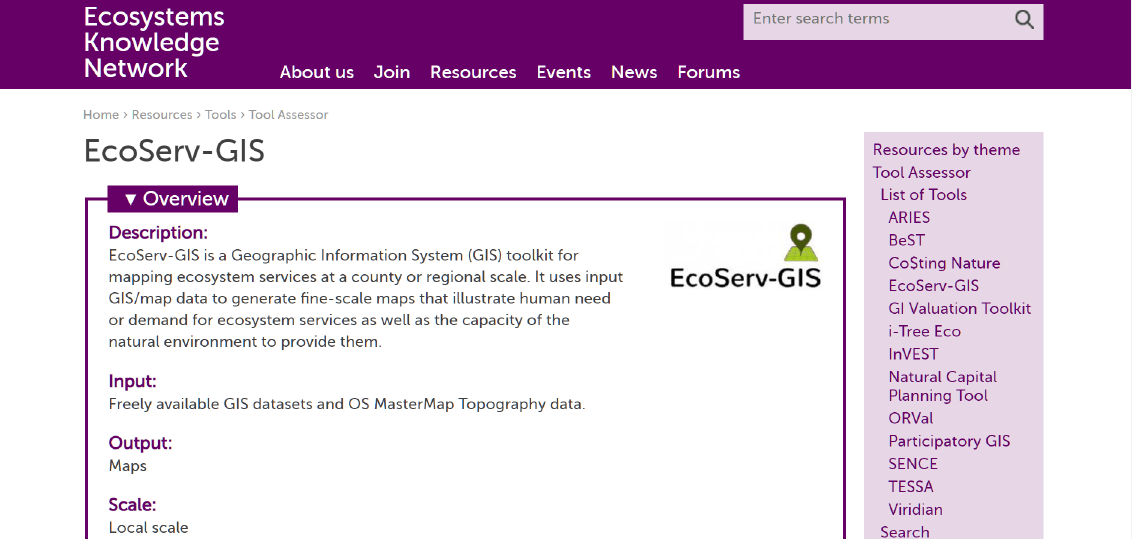Open GI Valuation Toolkit sidebar link
The image size is (1132, 539).
click(x=959, y=309)
